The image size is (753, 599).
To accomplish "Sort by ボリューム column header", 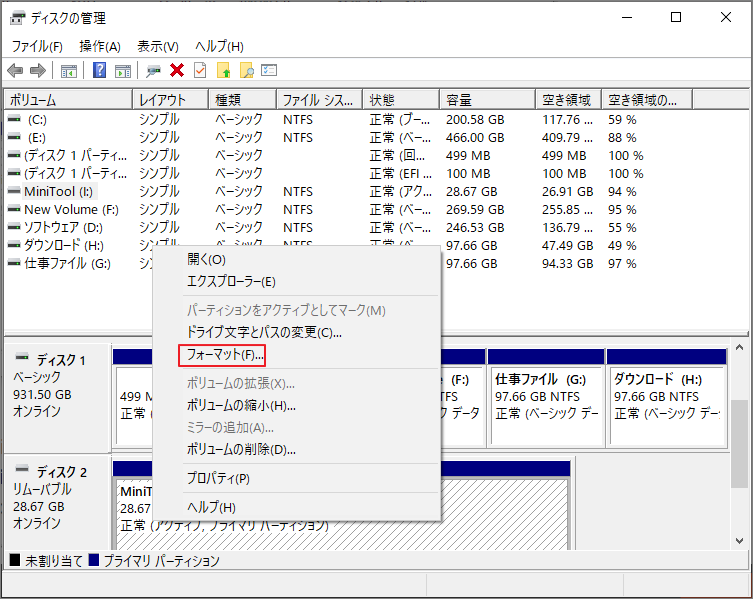I will pos(68,100).
